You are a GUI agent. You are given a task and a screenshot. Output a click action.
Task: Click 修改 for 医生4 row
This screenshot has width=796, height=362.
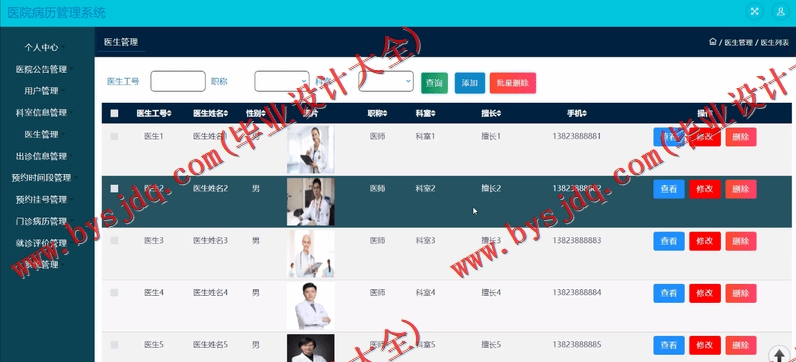coord(705,293)
